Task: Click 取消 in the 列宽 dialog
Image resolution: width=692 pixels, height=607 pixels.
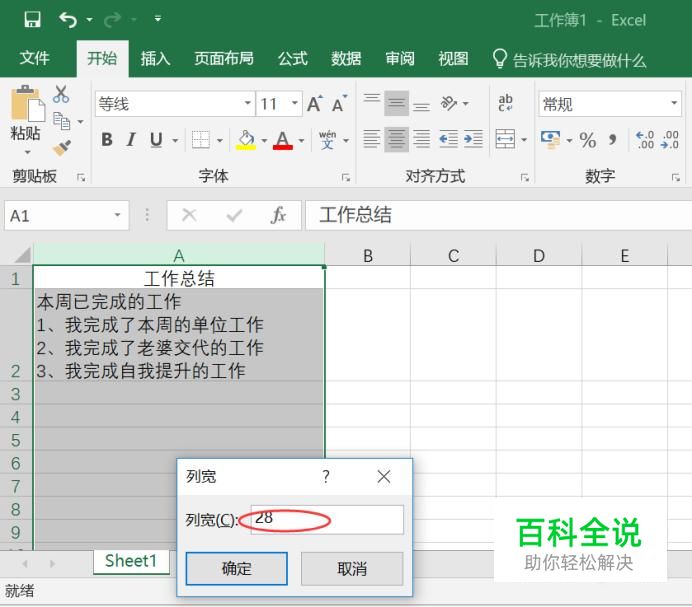Action: (352, 569)
